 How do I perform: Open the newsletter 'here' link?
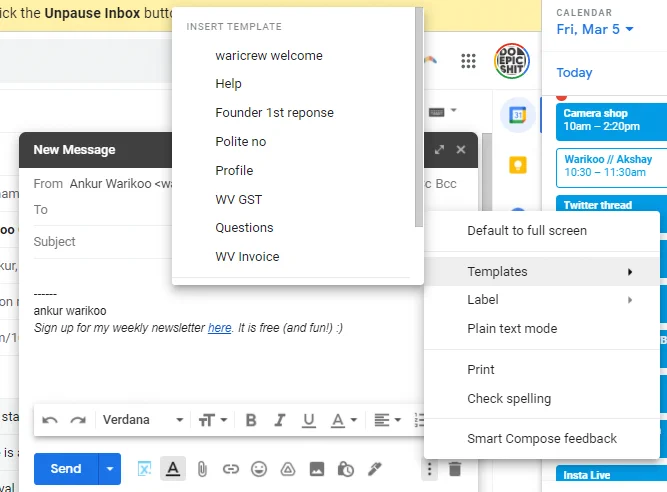(x=219, y=328)
